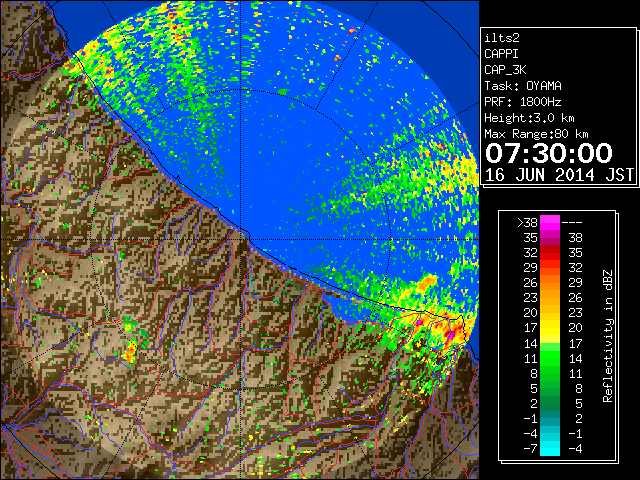Viewport: 640px width, 480px height.
Task: Click the CAPPI product label
Action: pyautogui.click(x=501, y=54)
